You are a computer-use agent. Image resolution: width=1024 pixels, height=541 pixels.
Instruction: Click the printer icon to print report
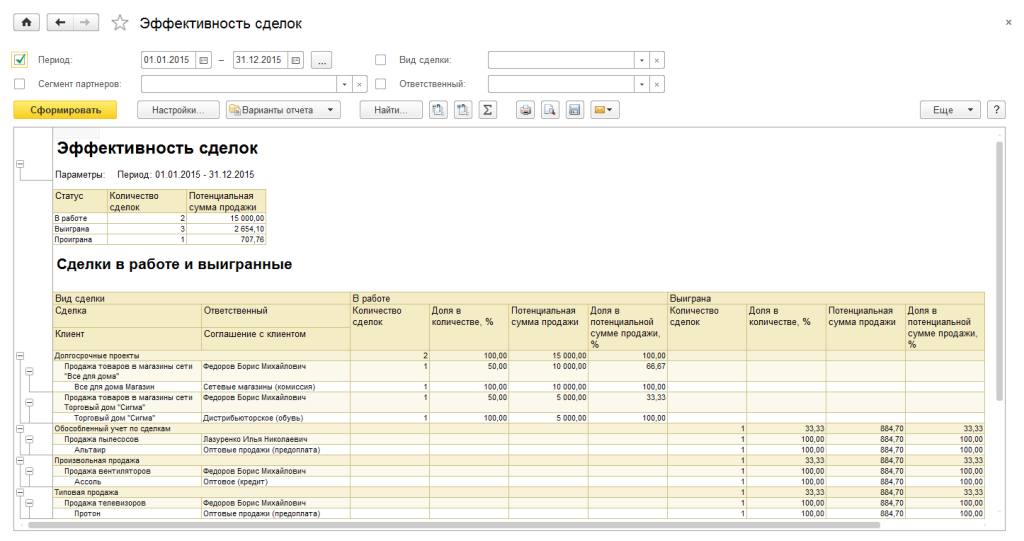coord(525,110)
